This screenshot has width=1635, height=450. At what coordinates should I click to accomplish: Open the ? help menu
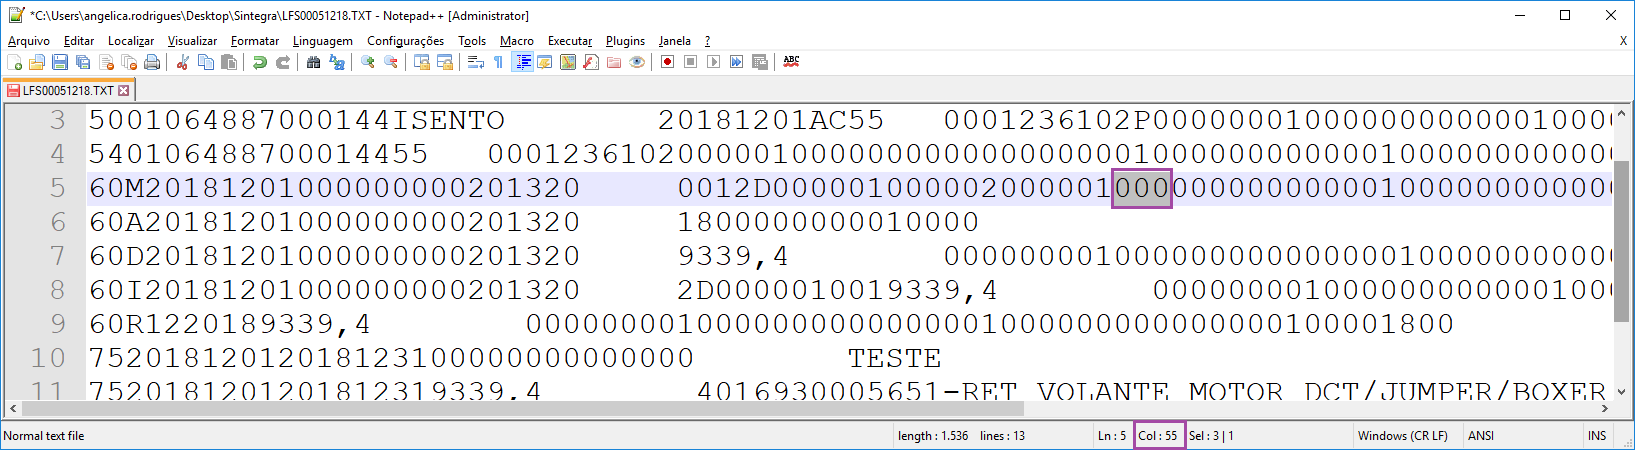pos(708,41)
